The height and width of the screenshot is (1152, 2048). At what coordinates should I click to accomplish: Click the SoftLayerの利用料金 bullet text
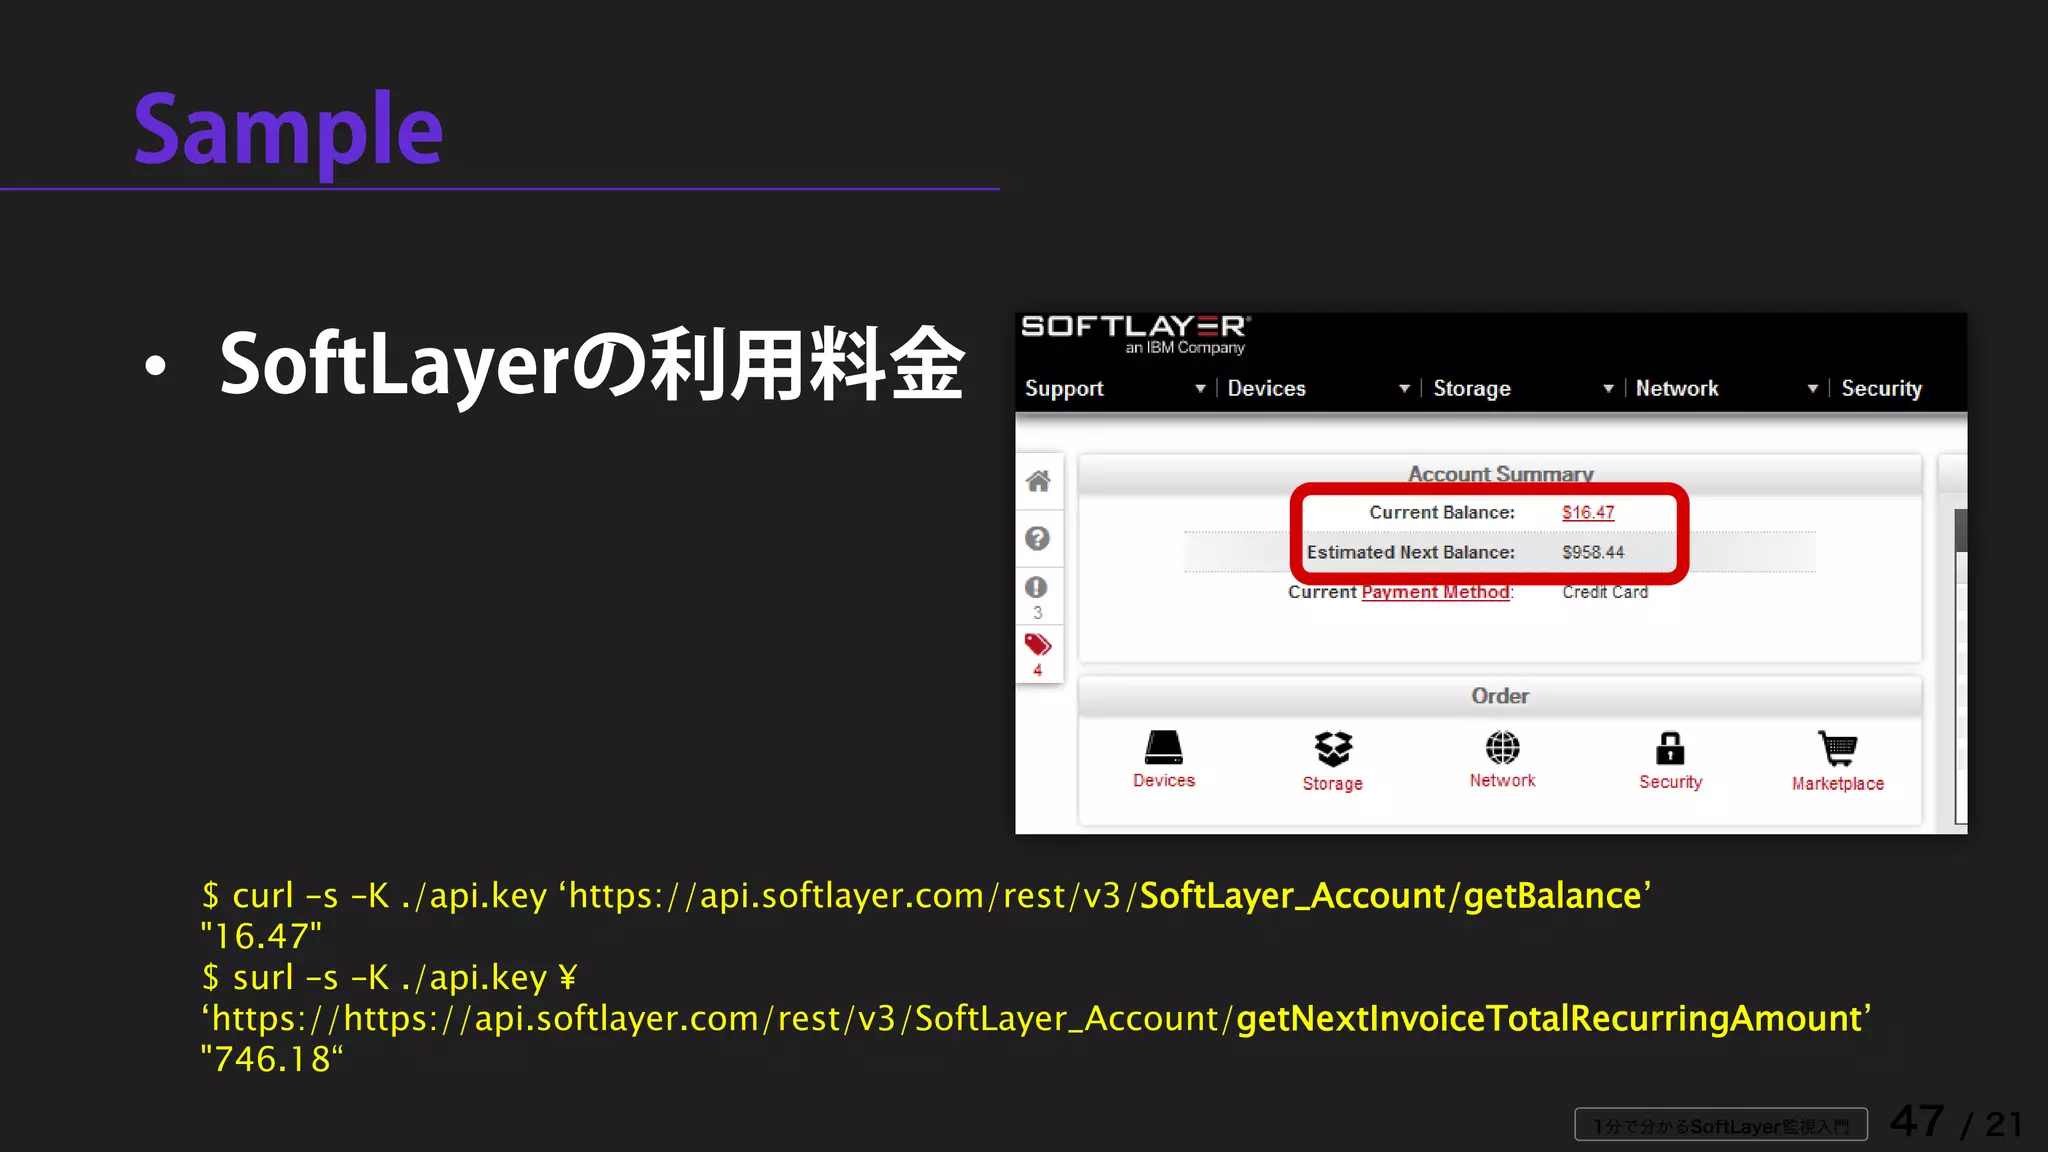point(592,364)
